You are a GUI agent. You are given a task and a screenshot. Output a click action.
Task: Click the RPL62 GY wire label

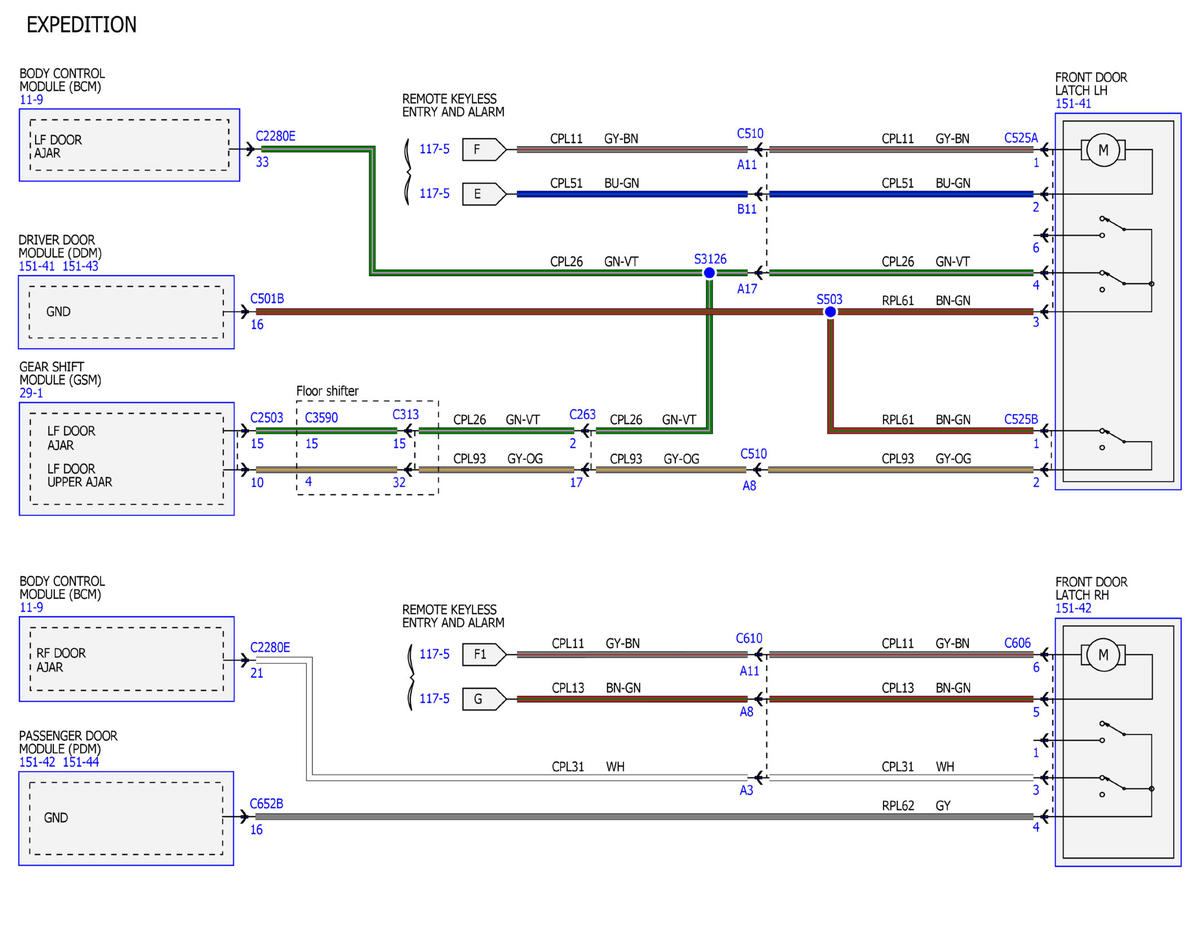915,805
